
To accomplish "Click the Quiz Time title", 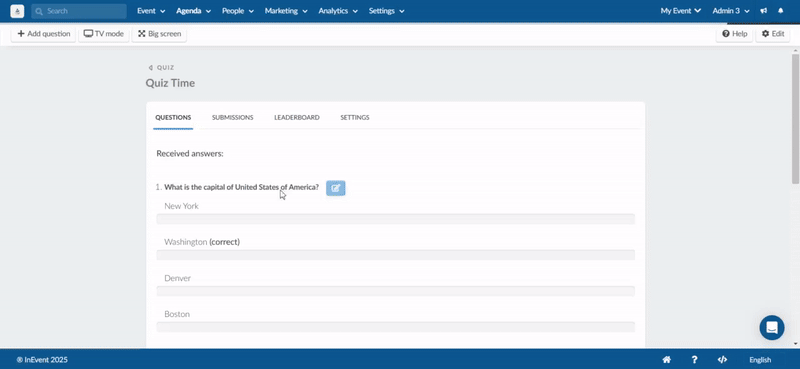I will [x=170, y=83].
